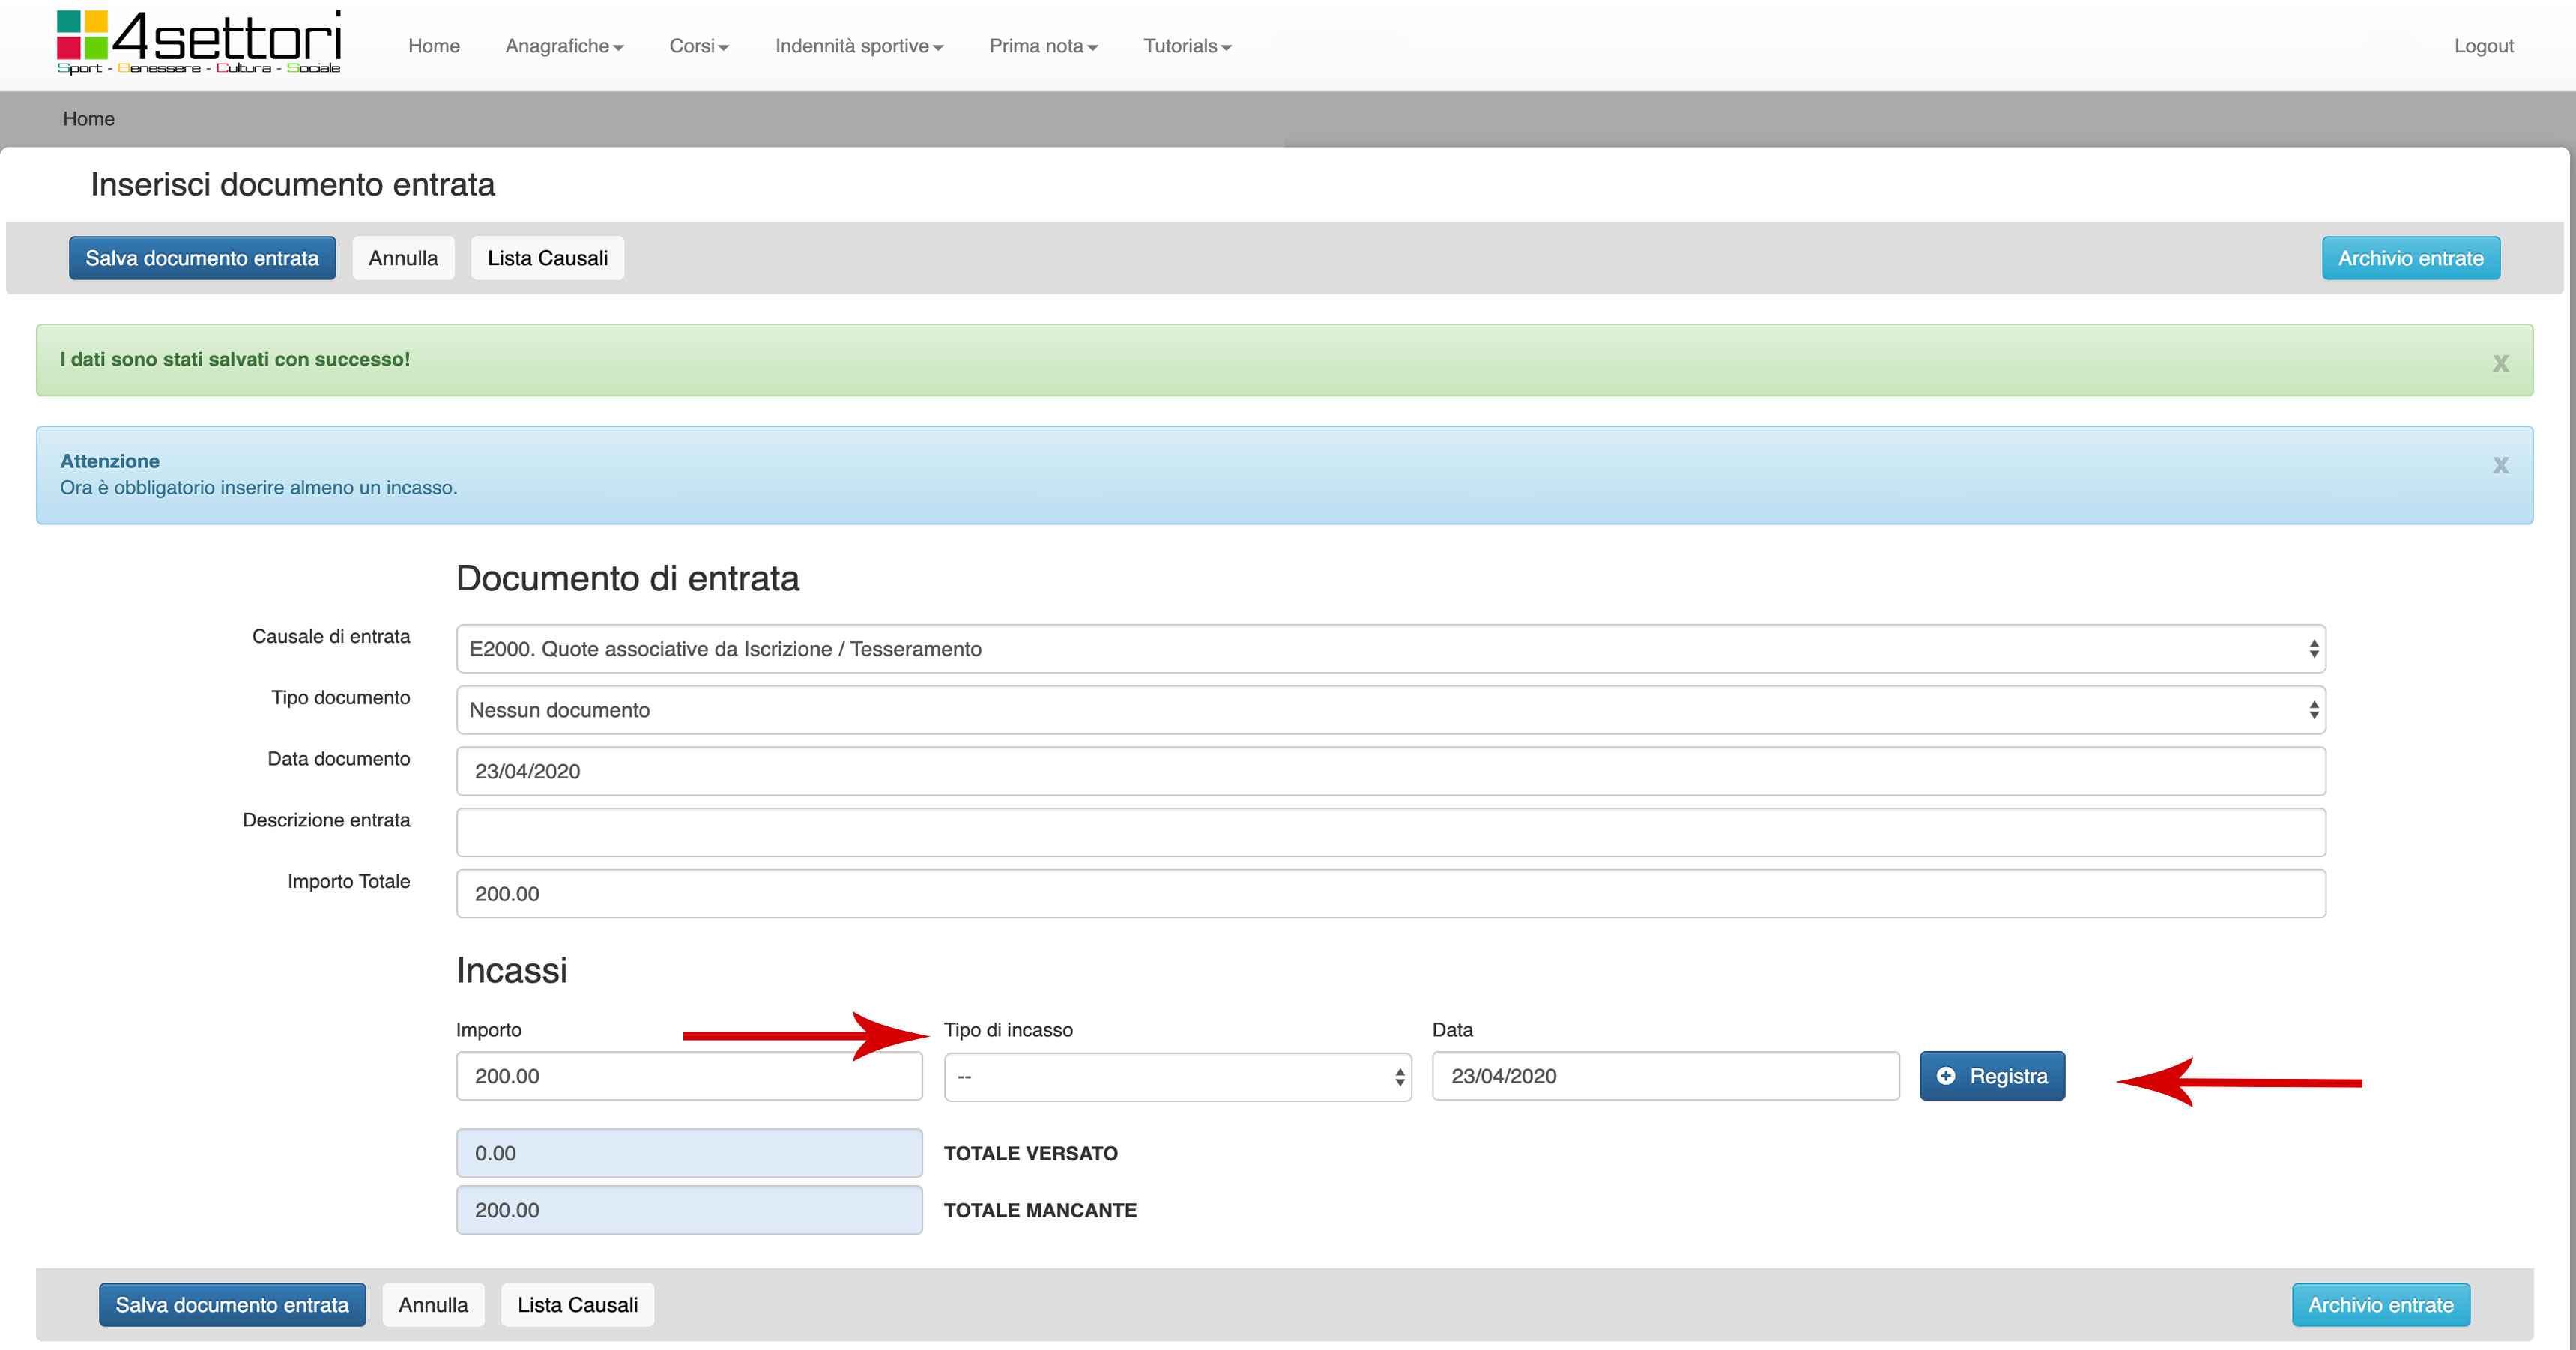Click the Home breadcrumb link

pos(88,119)
